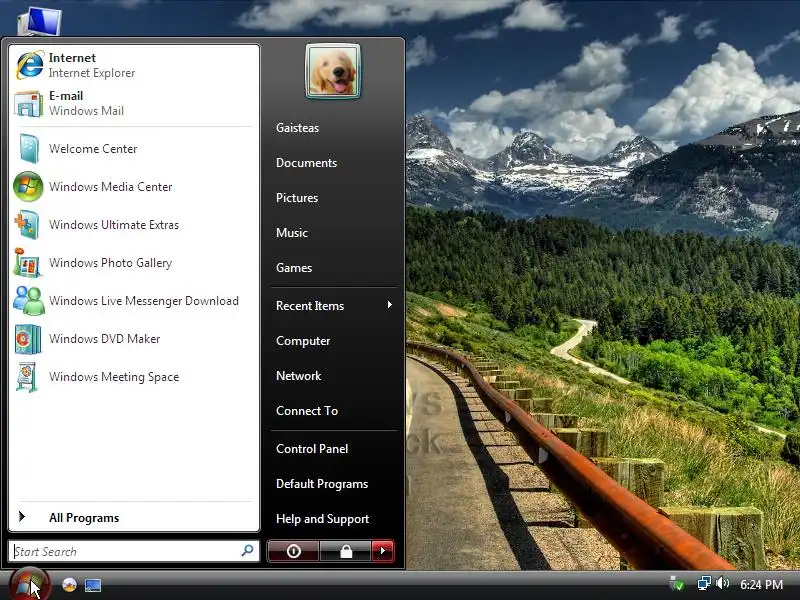Click the 'Windows Meeting Space' text
This screenshot has width=800, height=600.
pyautogui.click(x=114, y=377)
